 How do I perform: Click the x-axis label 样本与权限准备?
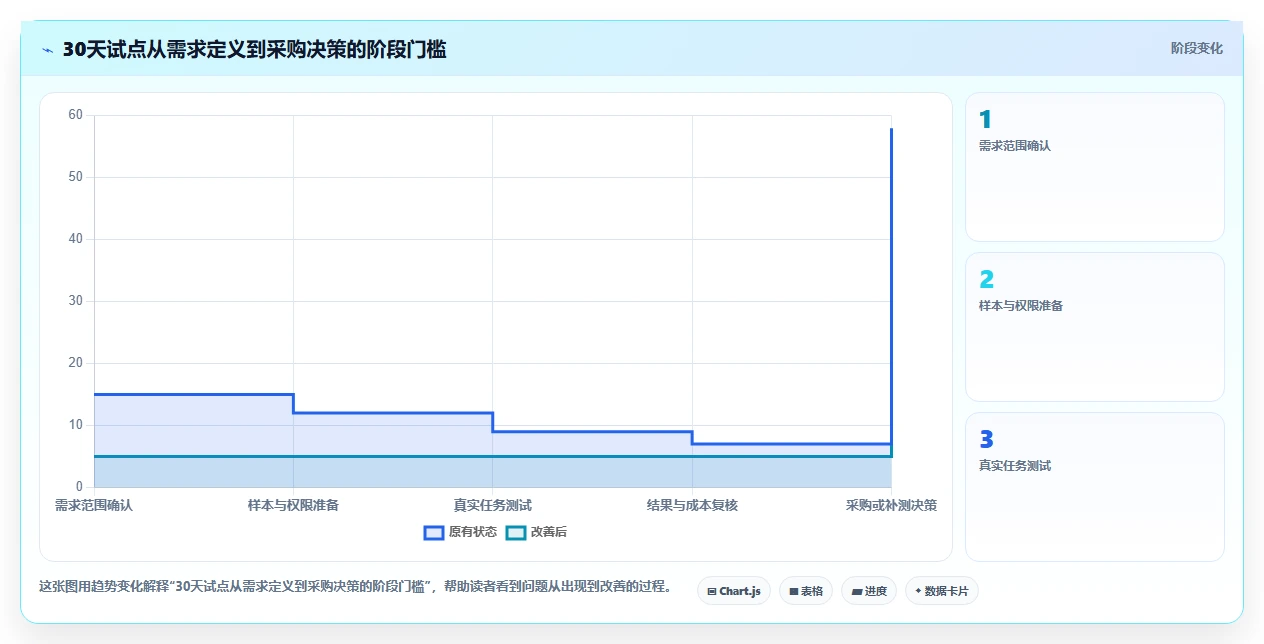tap(293, 505)
